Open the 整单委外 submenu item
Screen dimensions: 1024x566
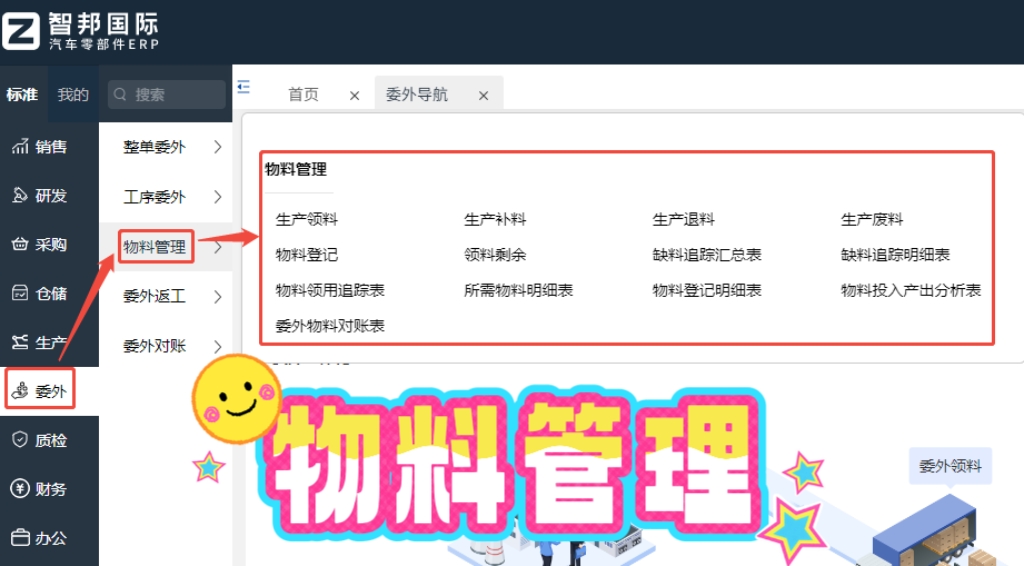click(x=155, y=147)
